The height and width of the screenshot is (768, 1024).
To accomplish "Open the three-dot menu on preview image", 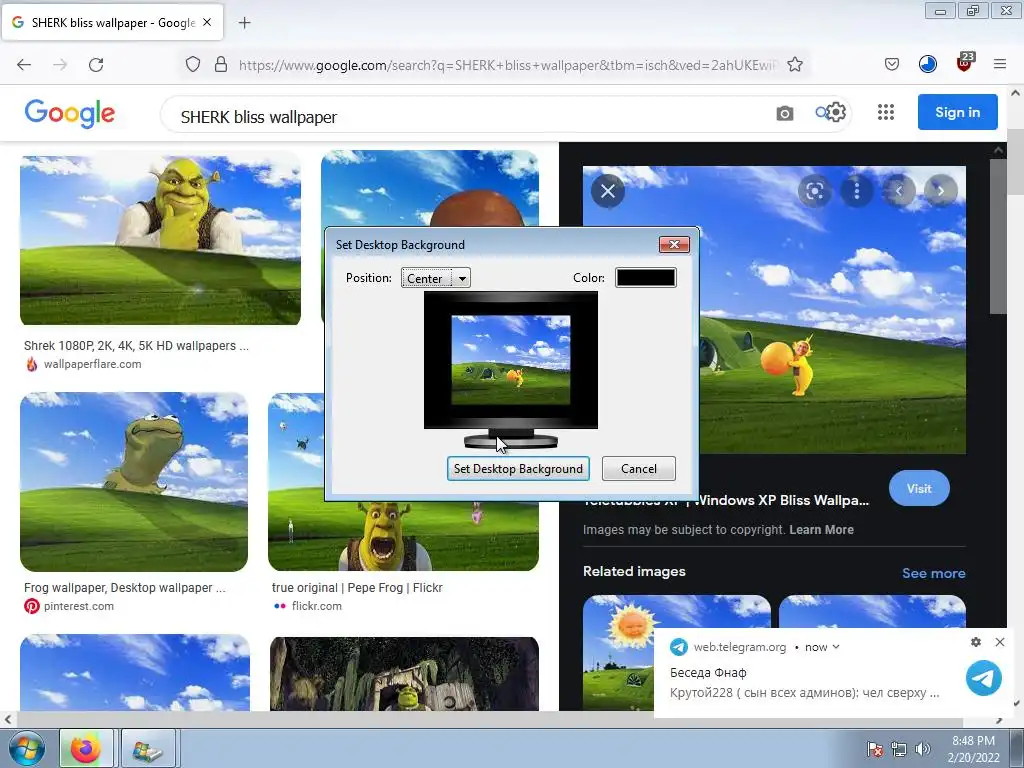I will (x=857, y=191).
